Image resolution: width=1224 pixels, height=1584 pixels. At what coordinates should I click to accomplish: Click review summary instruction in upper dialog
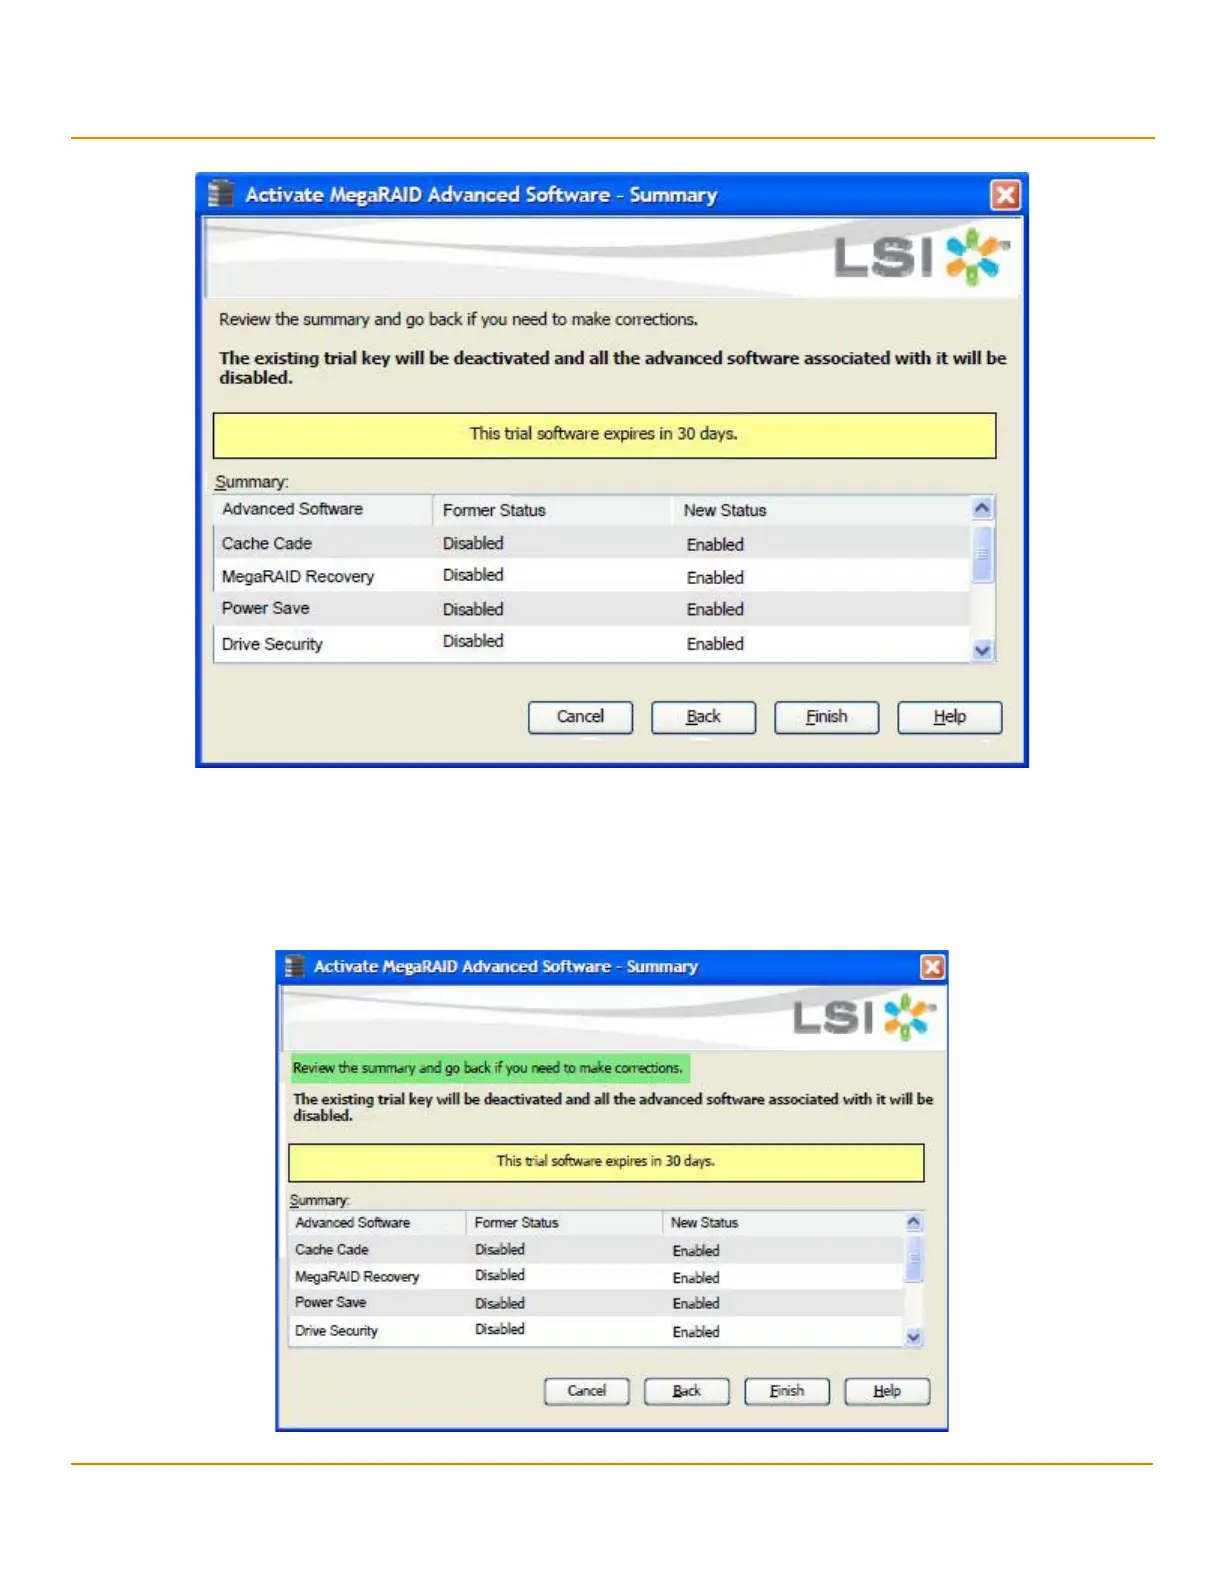point(458,320)
